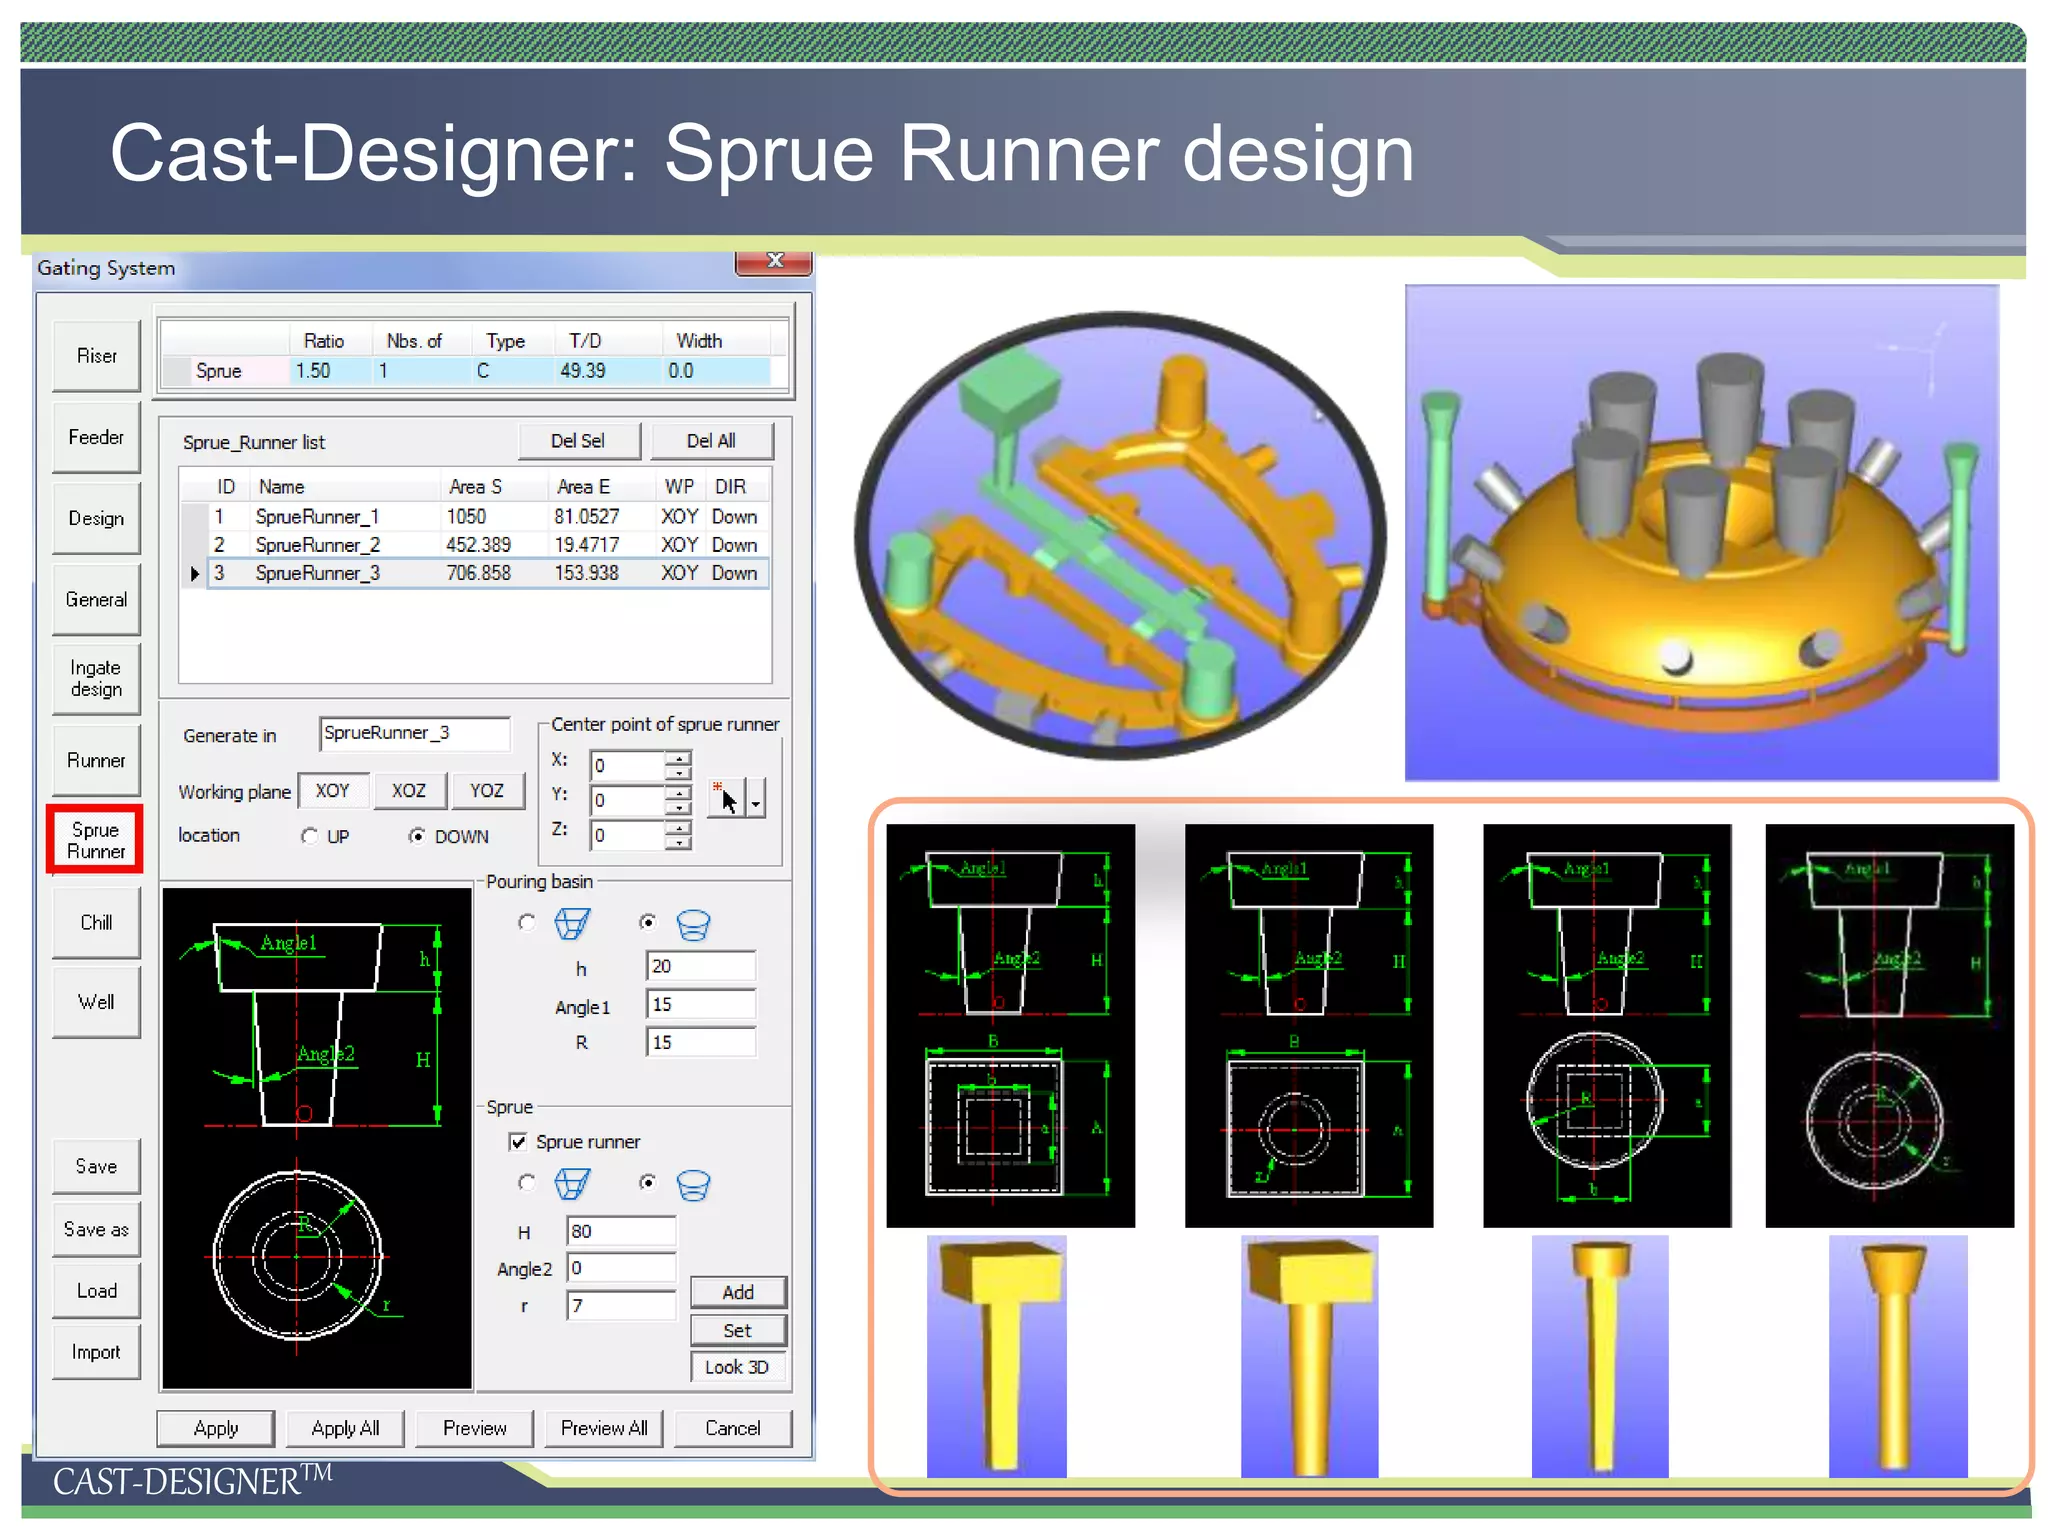
Task: Open the Riser tab in Gating System
Action: [x=96, y=356]
